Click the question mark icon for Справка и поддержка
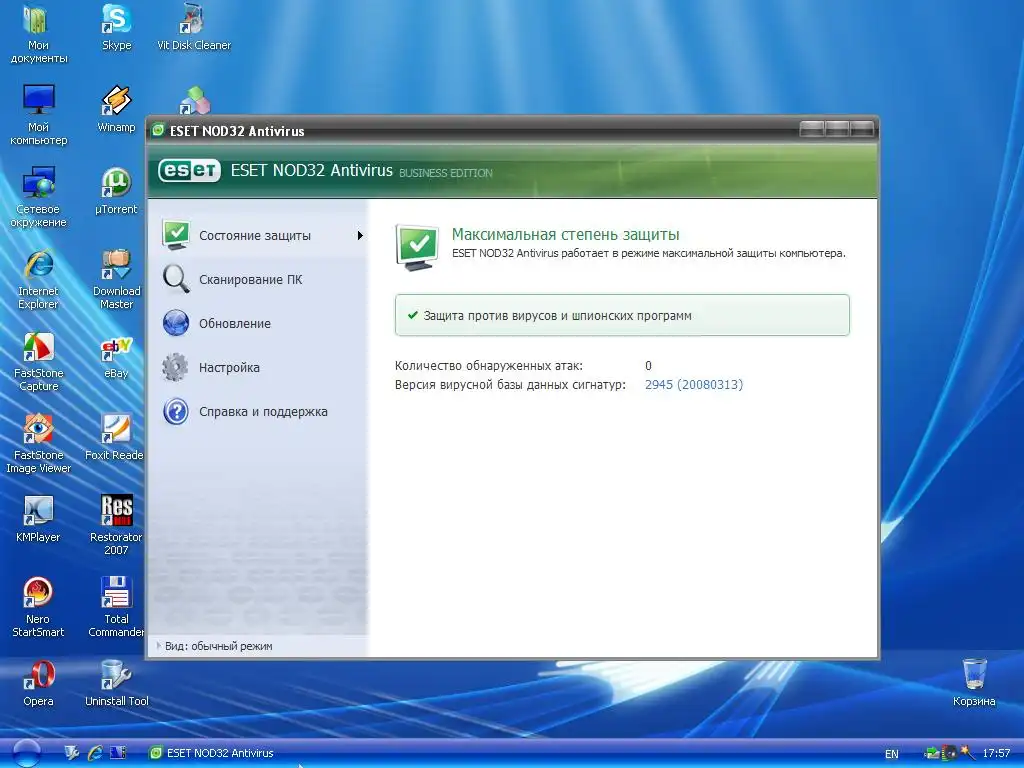Viewport: 1024px width, 768px height. pyautogui.click(x=176, y=411)
